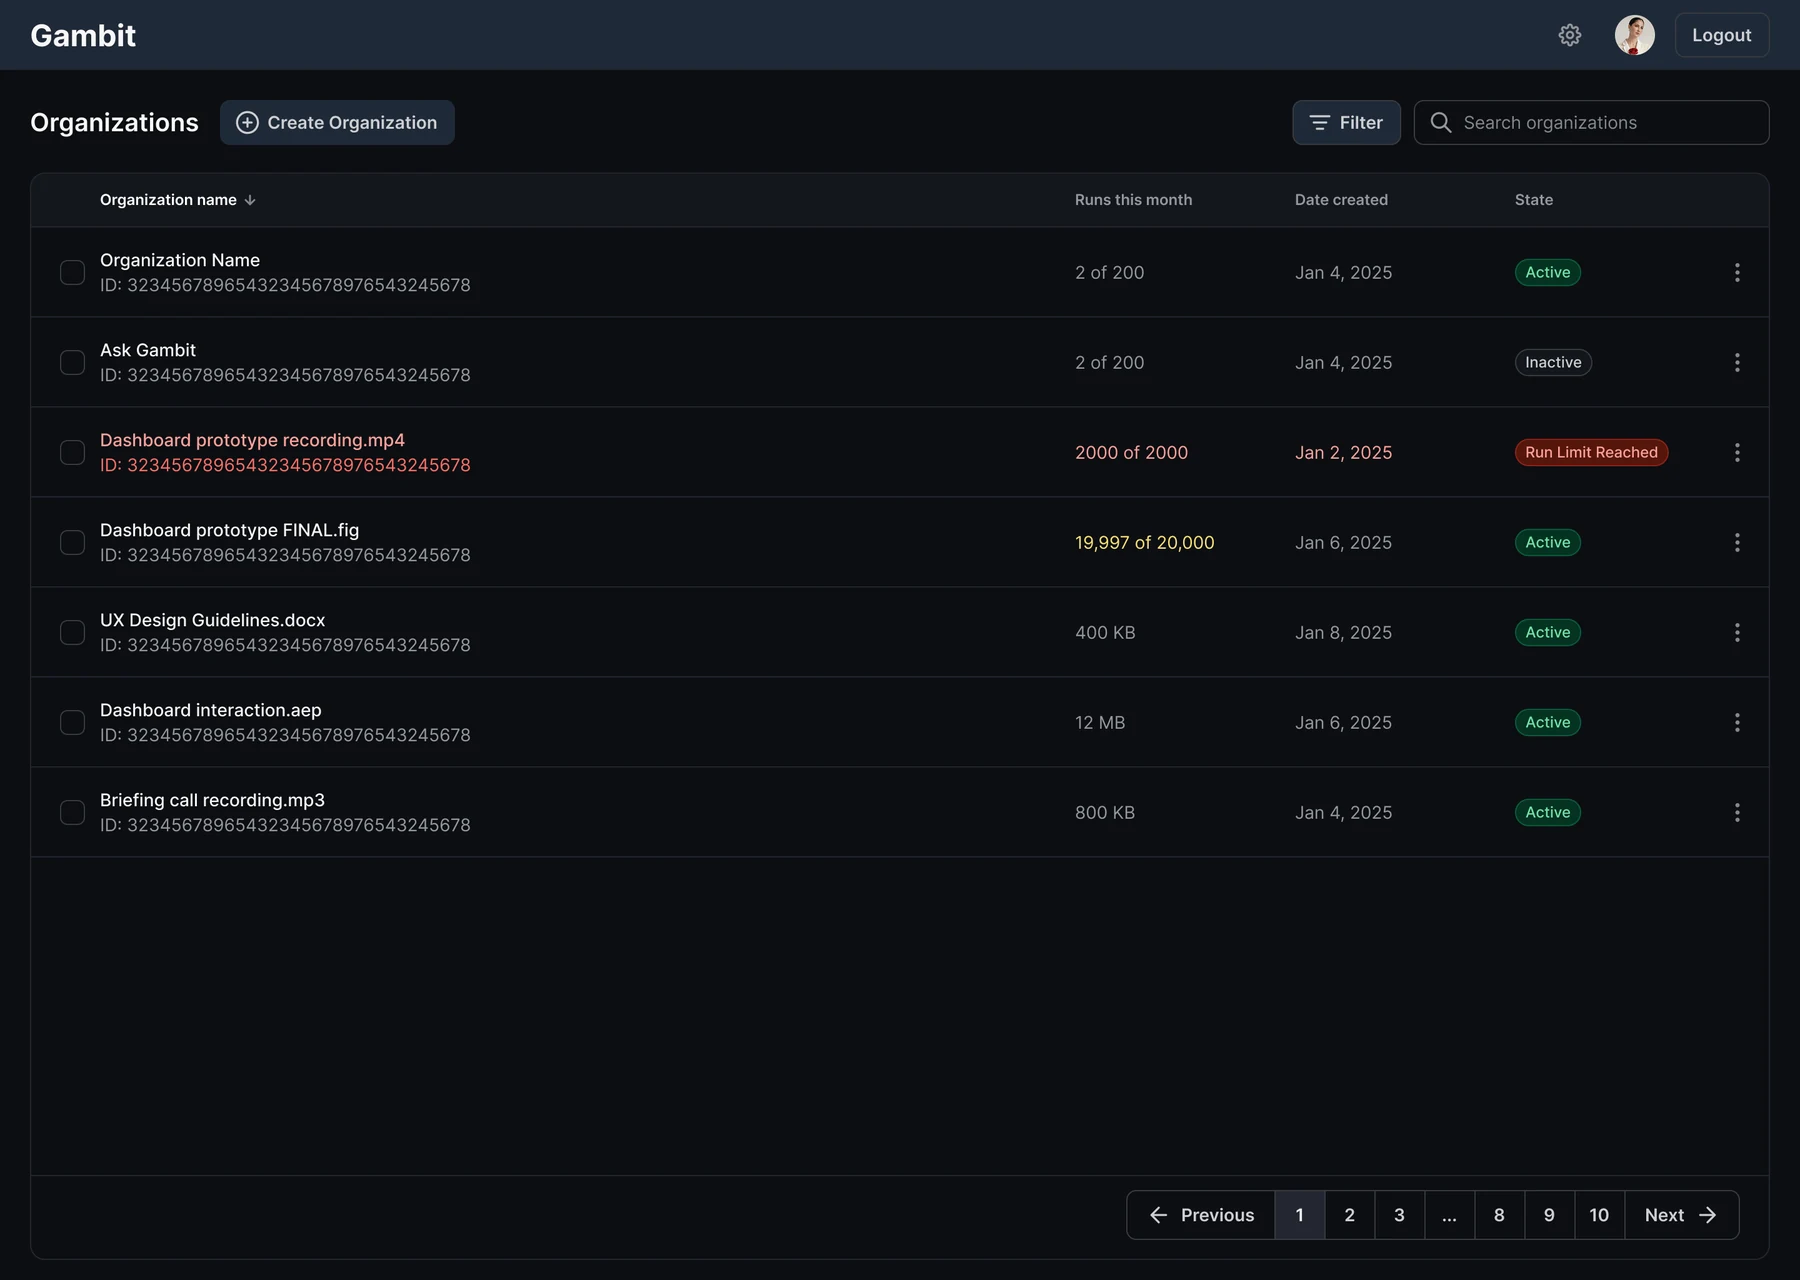
Task: Jump to page 3
Action: (x=1400, y=1215)
